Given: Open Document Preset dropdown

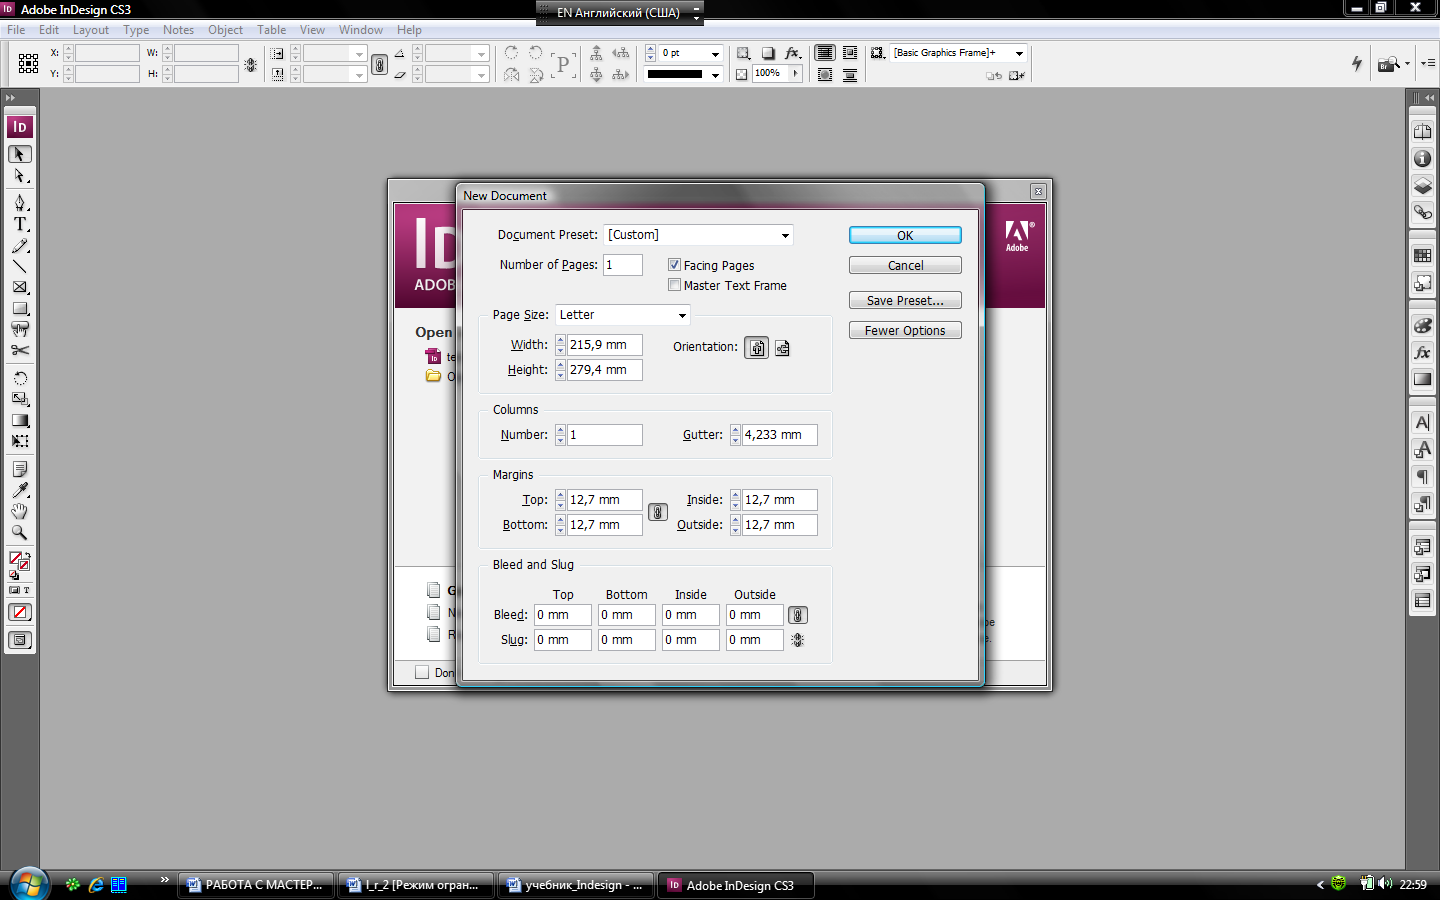Looking at the screenshot, I should click(785, 235).
